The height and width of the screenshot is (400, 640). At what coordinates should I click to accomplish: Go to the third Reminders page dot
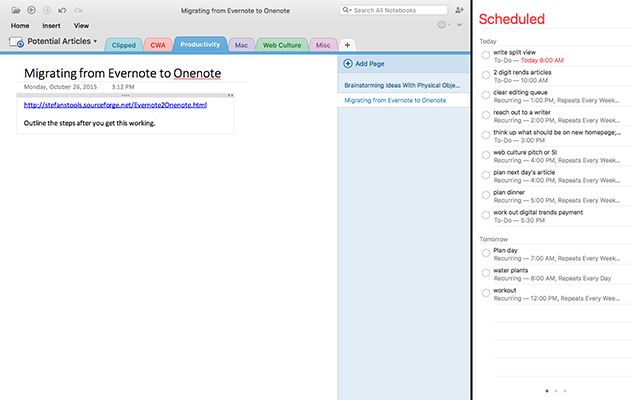click(565, 391)
